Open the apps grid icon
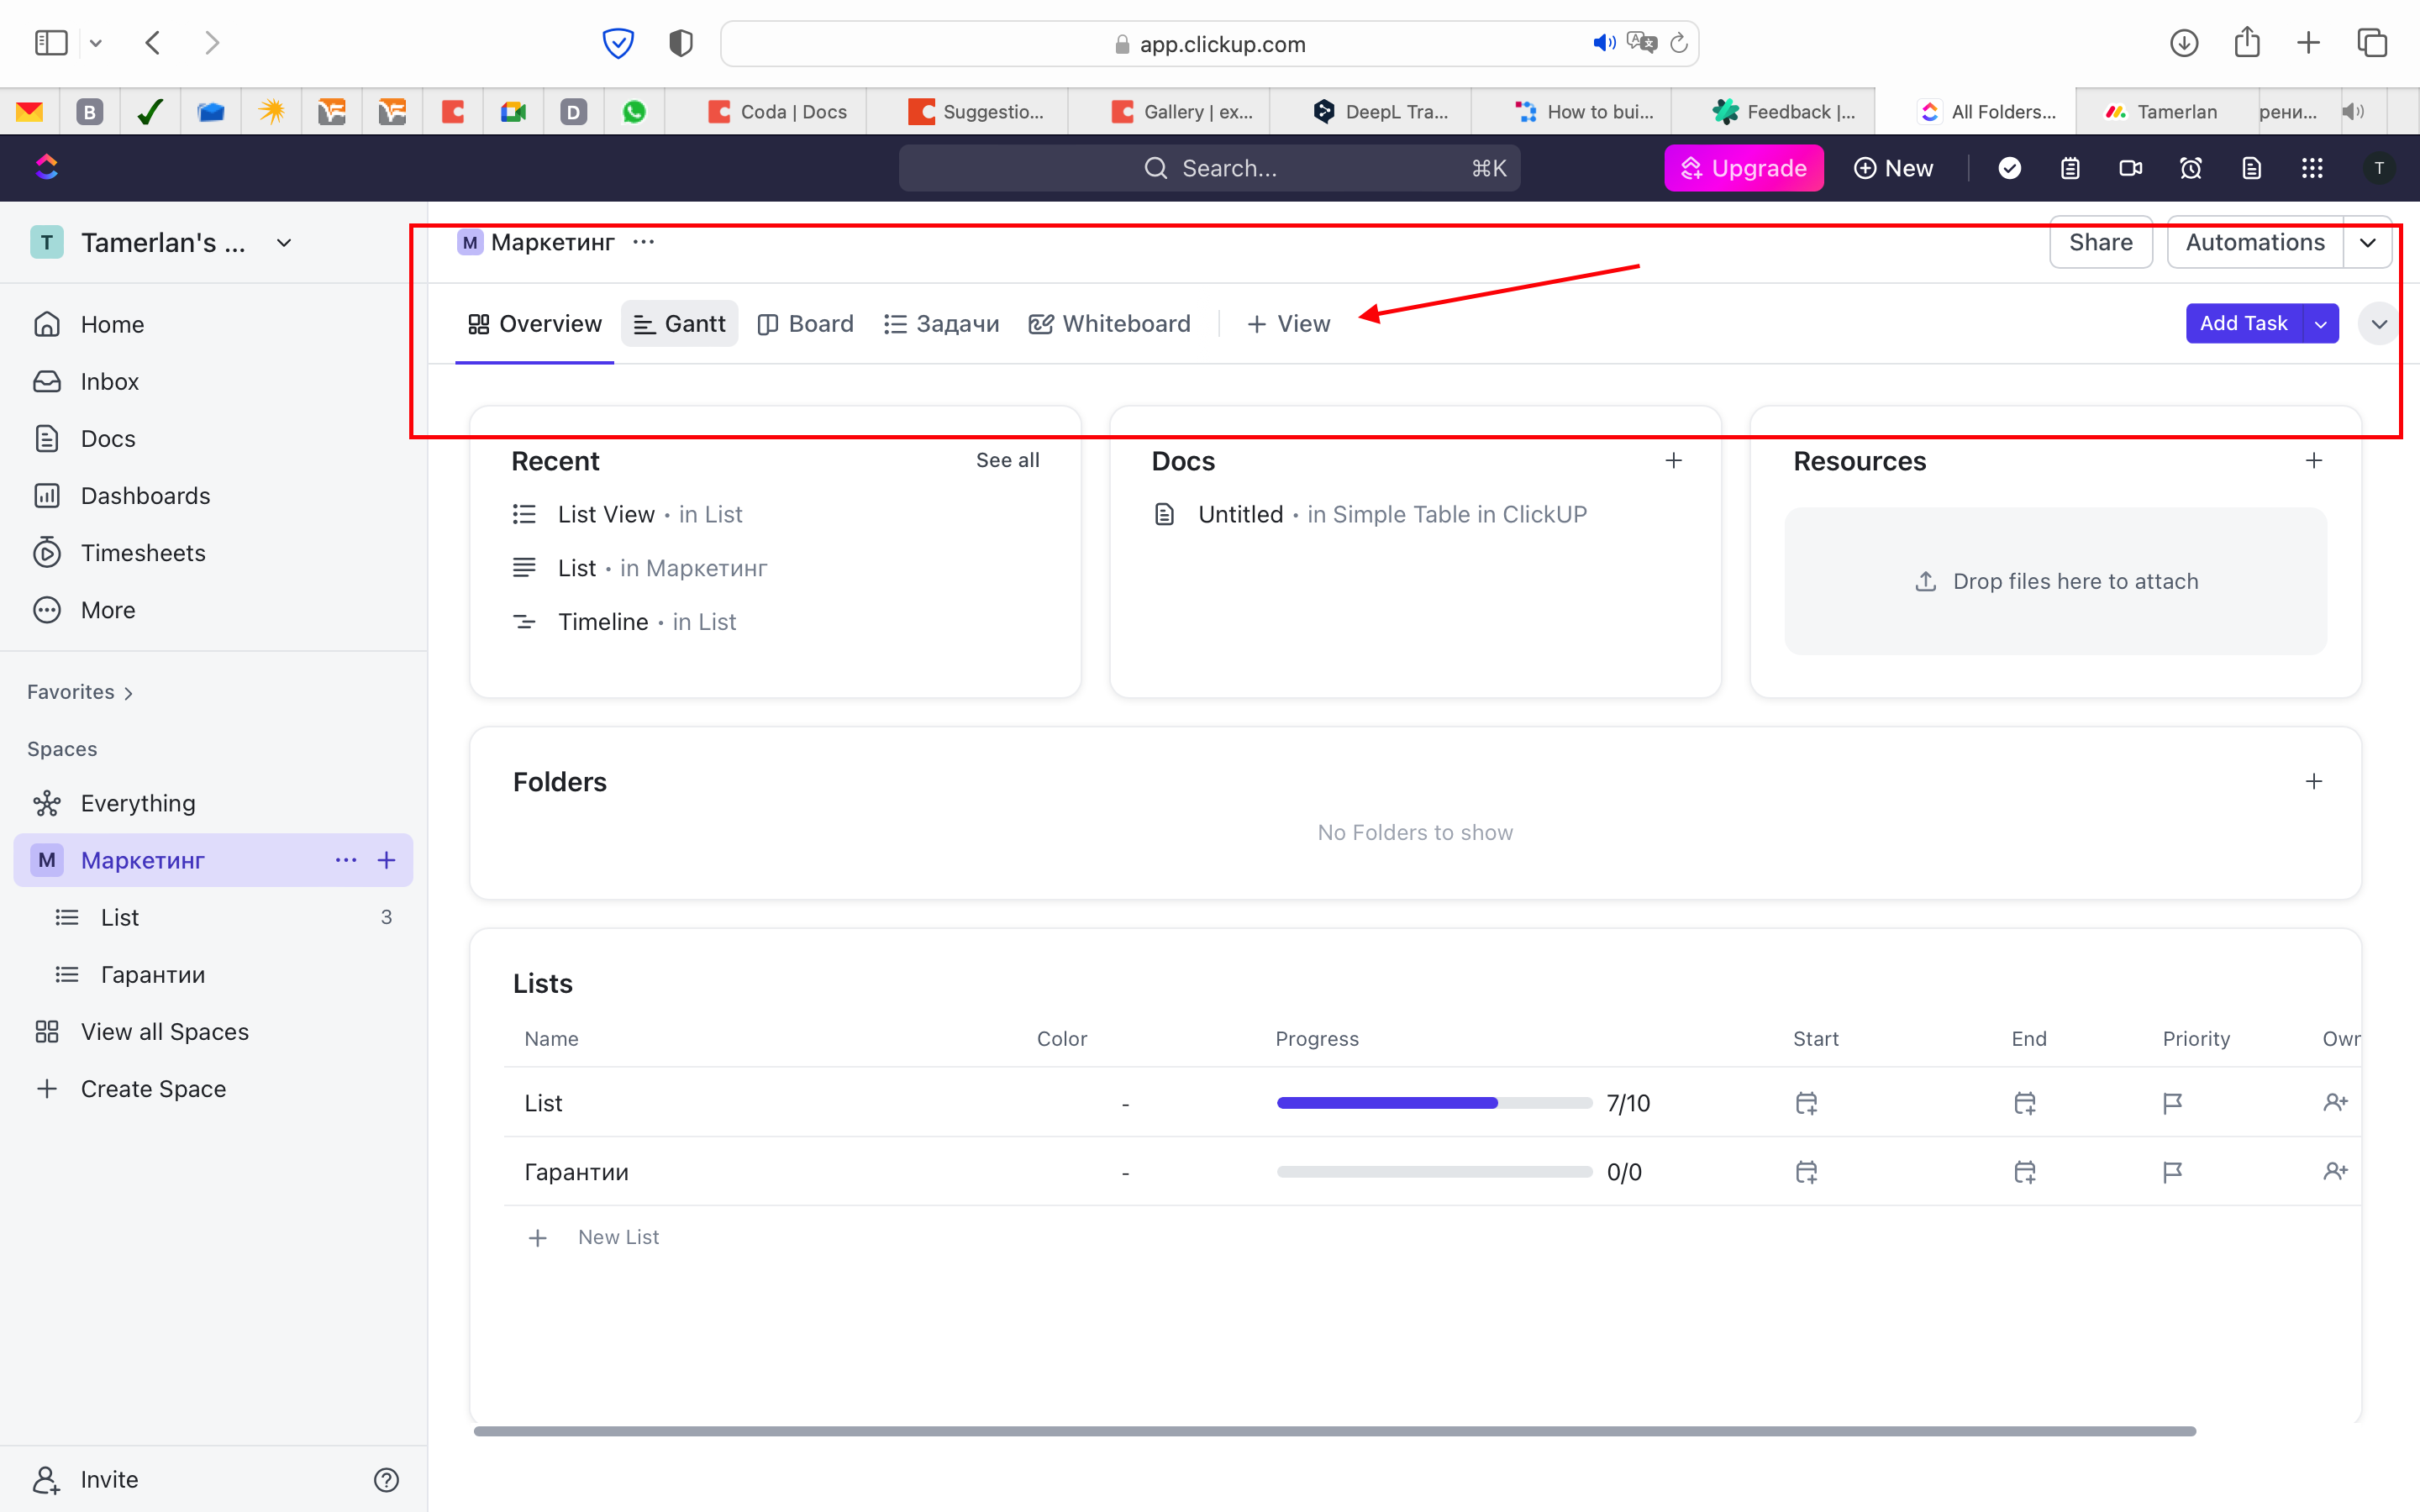 (2311, 168)
